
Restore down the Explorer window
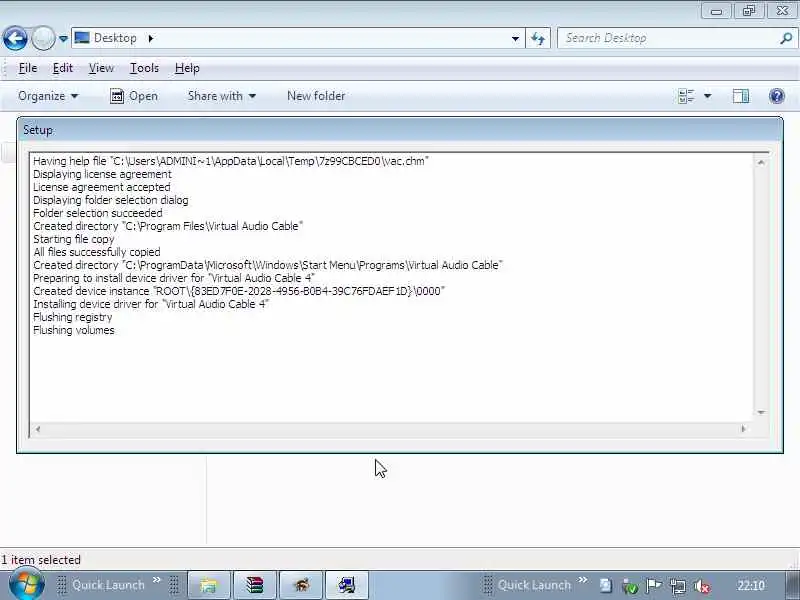point(748,11)
